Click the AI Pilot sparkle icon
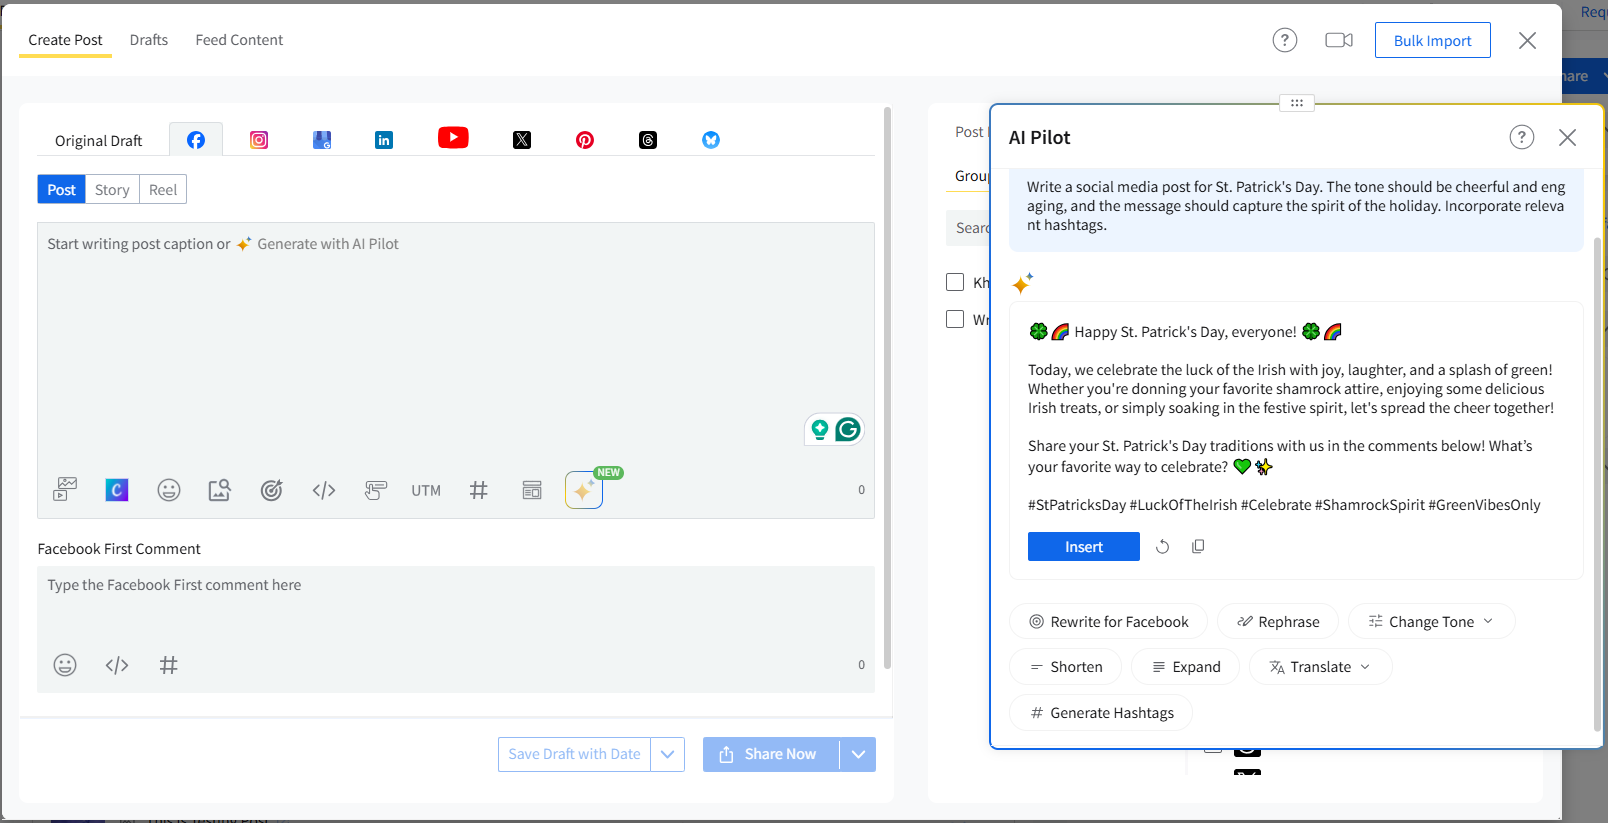Screen dimensions: 1608x823 coord(584,490)
